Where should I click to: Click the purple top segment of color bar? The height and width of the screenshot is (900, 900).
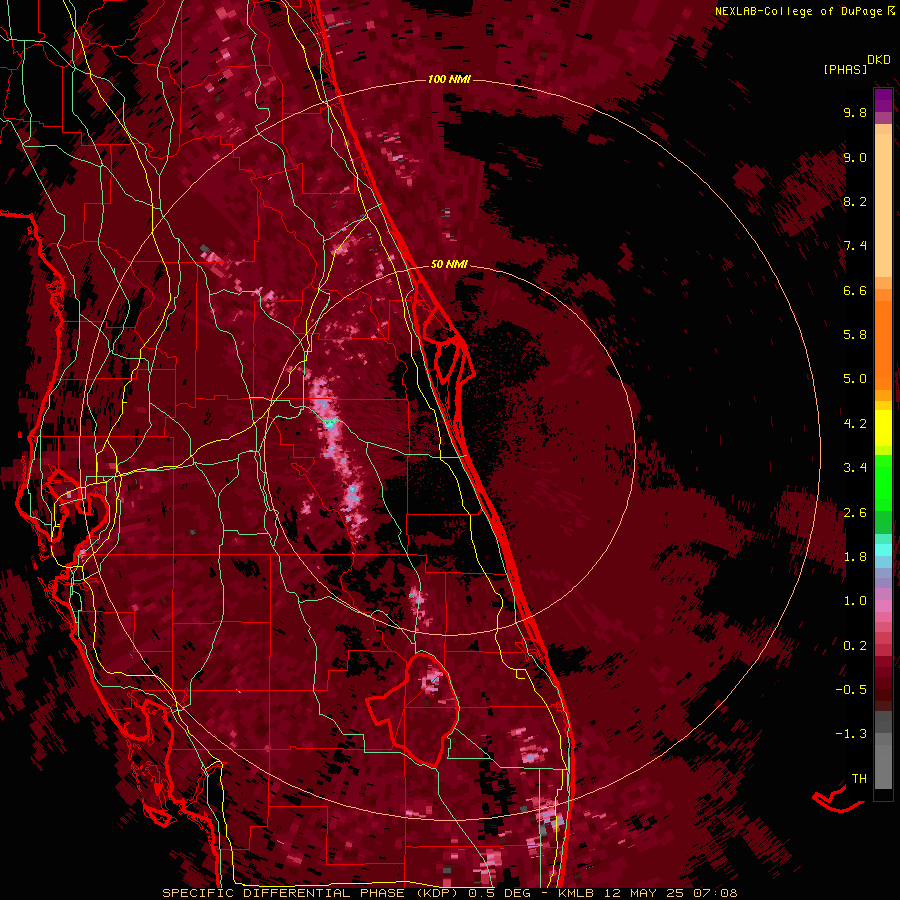coord(883,100)
